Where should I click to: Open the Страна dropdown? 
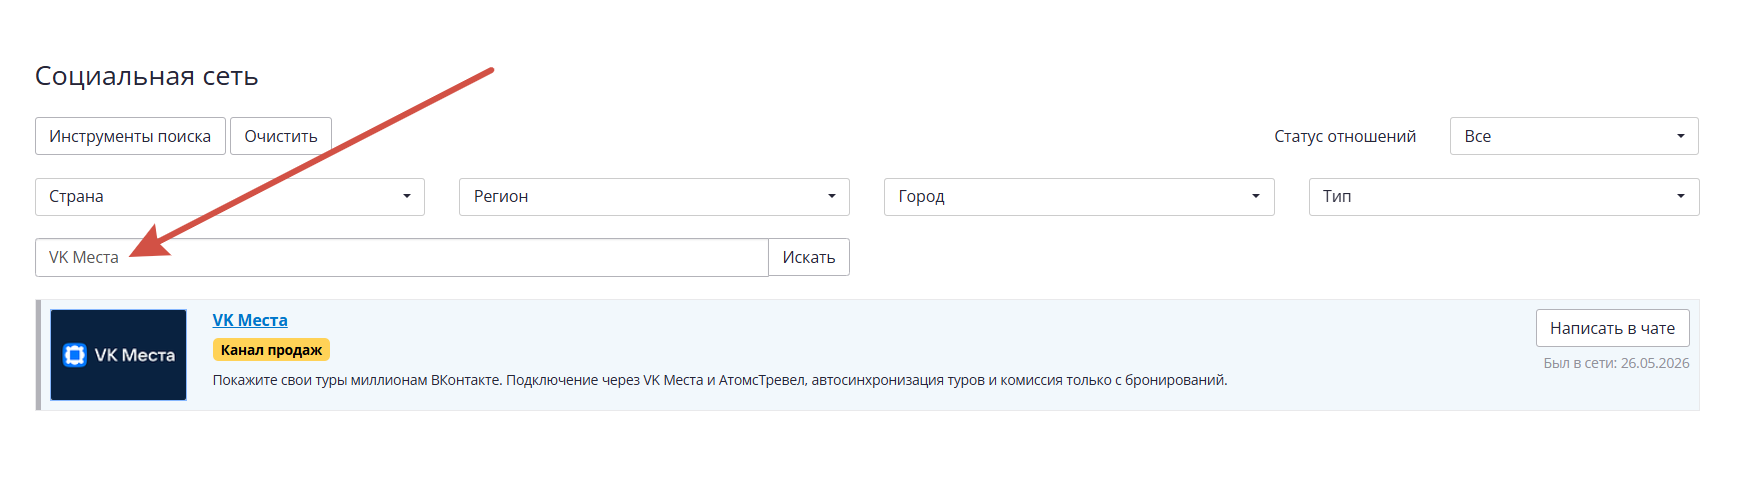click(x=230, y=197)
